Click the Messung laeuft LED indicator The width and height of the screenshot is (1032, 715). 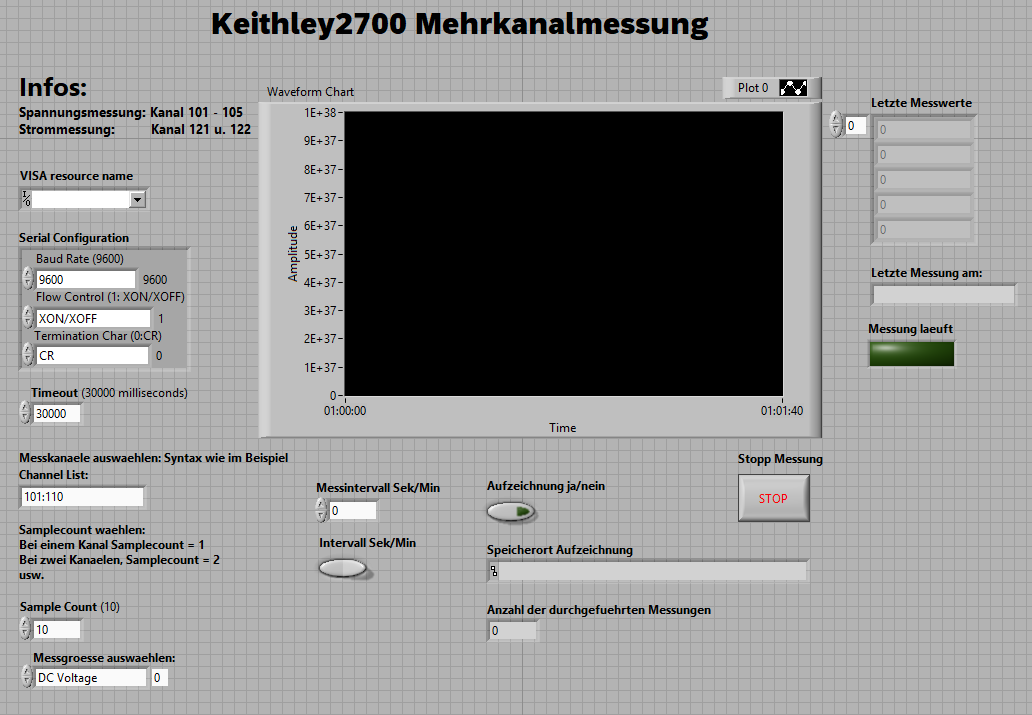912,354
